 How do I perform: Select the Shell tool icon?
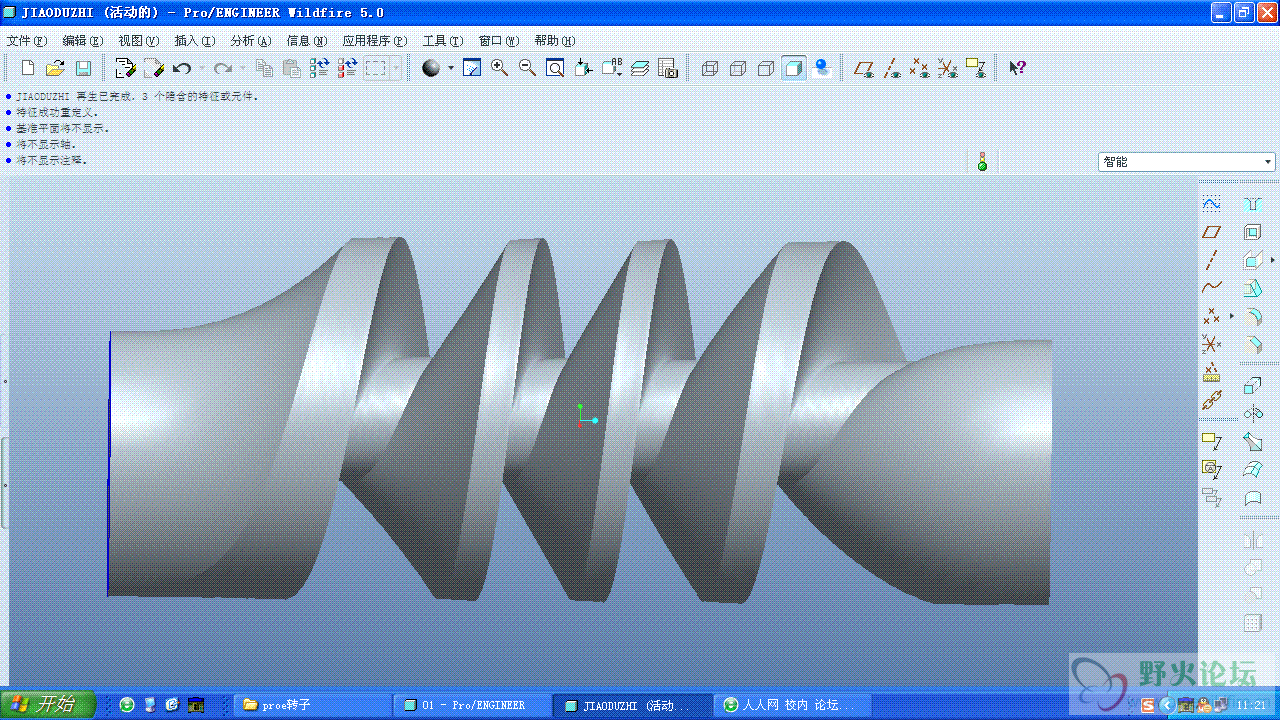1252,232
